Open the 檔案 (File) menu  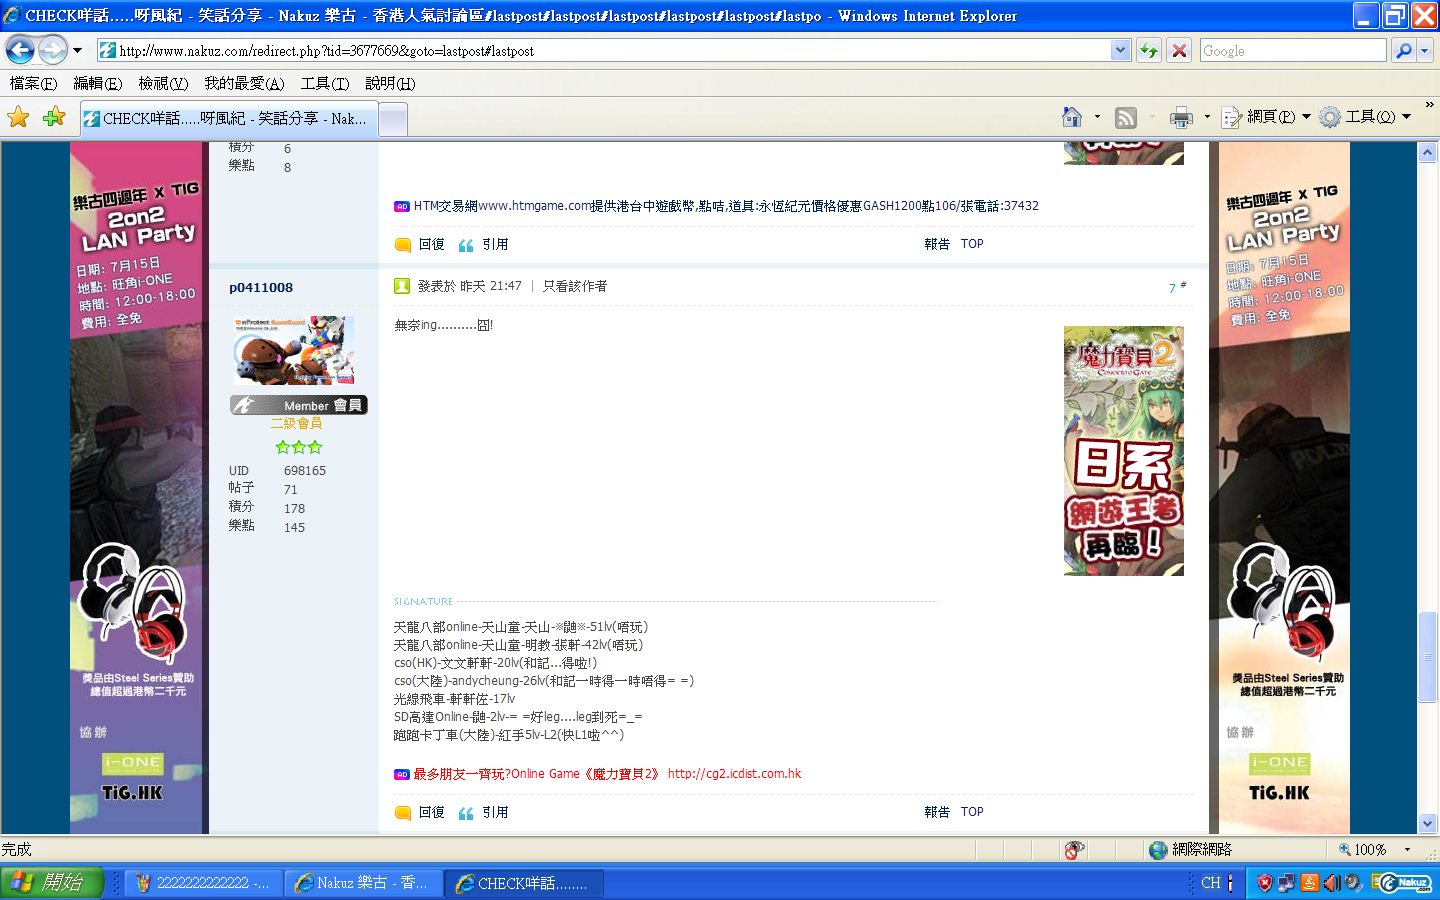click(x=33, y=83)
